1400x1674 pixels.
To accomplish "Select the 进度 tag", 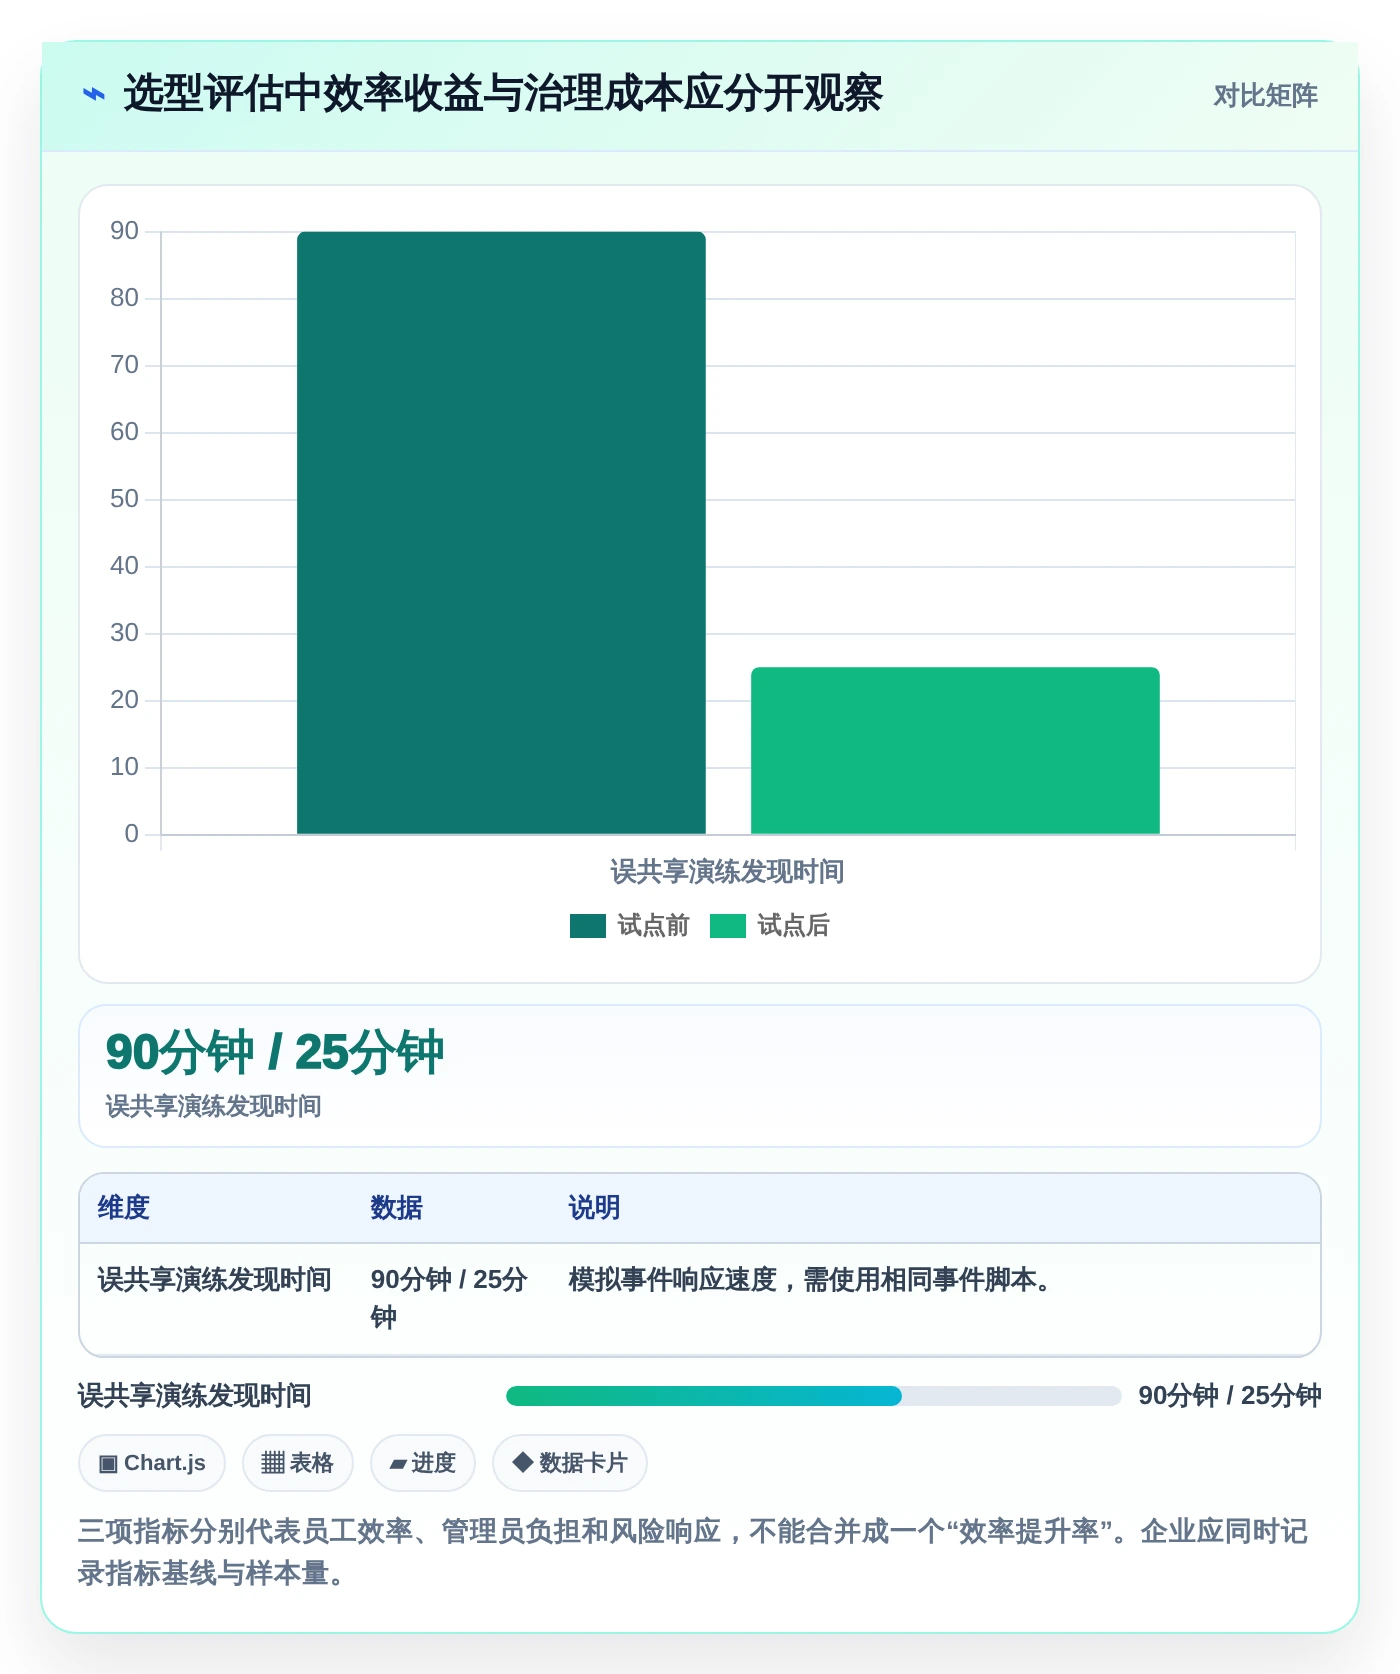I will [423, 1463].
